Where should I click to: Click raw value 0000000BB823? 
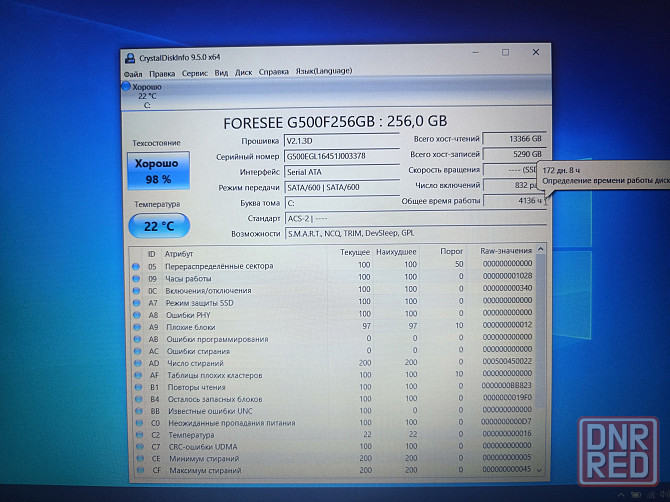tap(507, 385)
